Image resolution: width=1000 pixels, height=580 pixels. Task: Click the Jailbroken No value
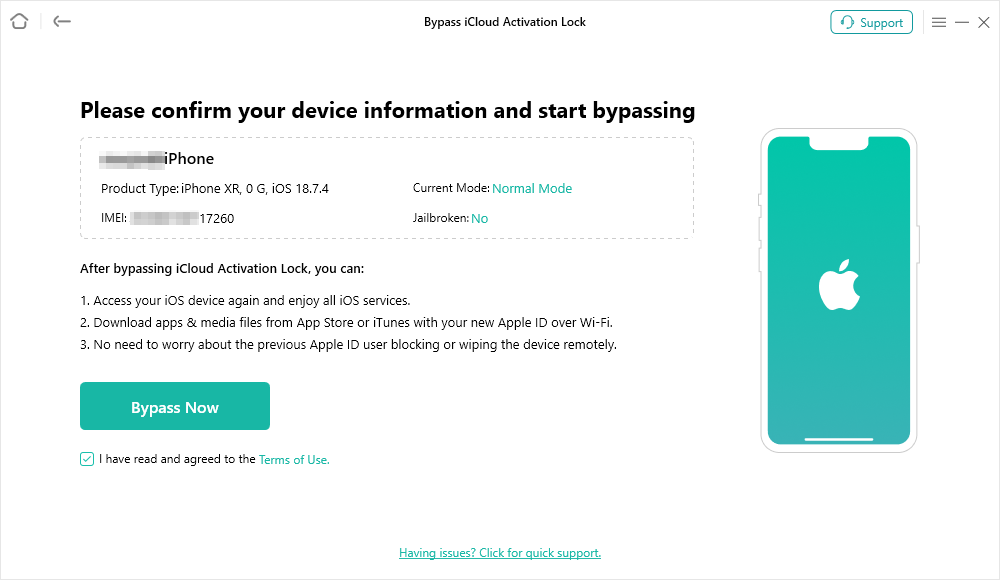pos(480,218)
